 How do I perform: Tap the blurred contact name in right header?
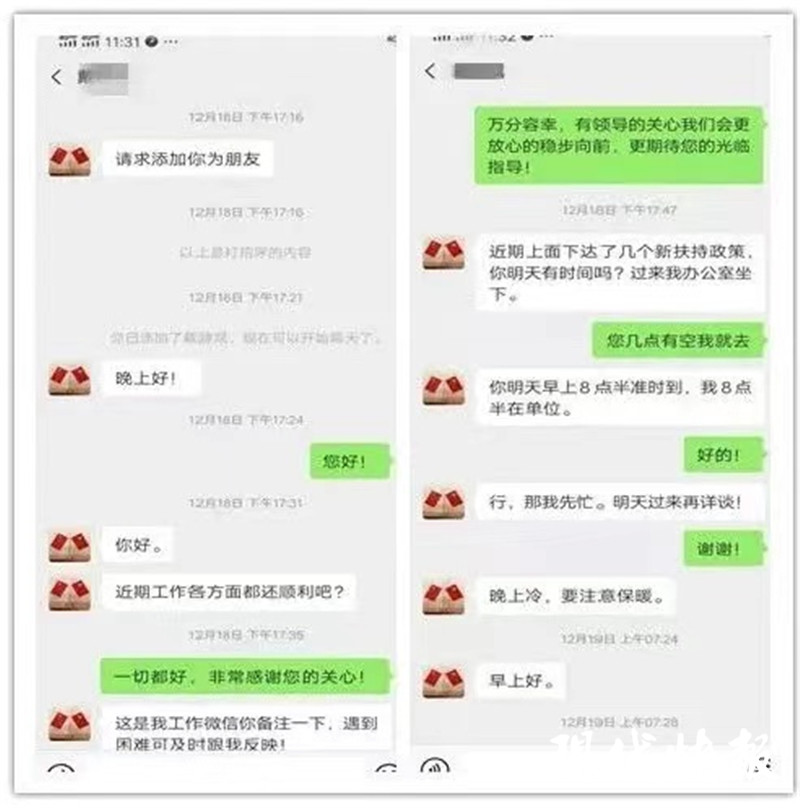(x=478, y=71)
